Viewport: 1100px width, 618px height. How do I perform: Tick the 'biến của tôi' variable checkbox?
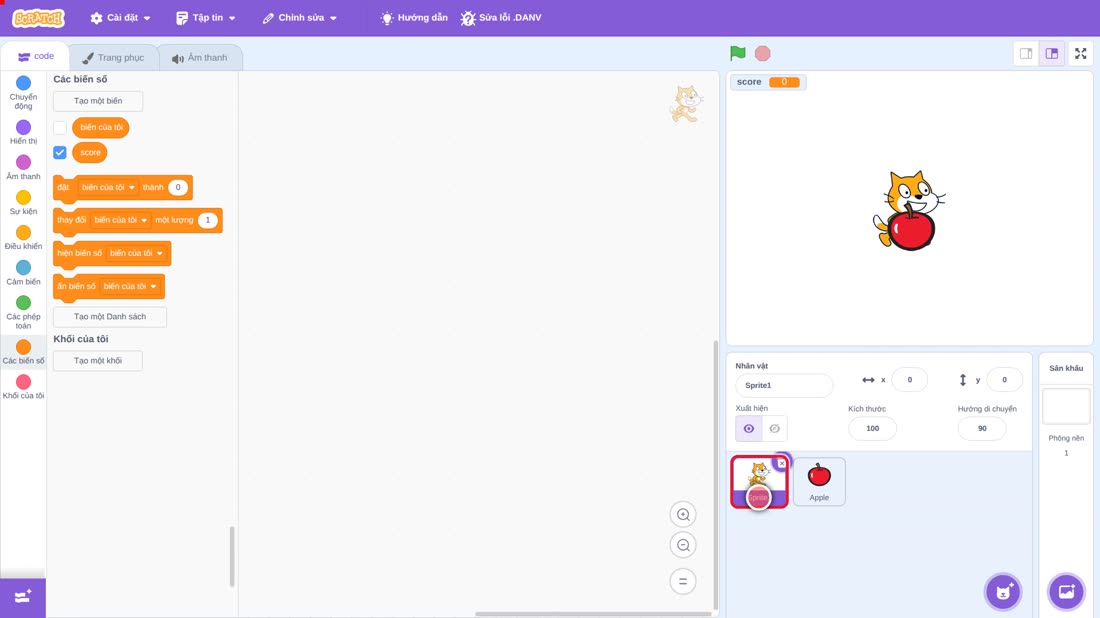click(60, 128)
